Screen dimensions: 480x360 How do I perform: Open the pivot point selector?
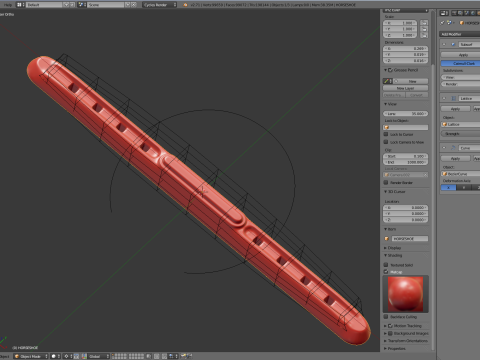68,356
